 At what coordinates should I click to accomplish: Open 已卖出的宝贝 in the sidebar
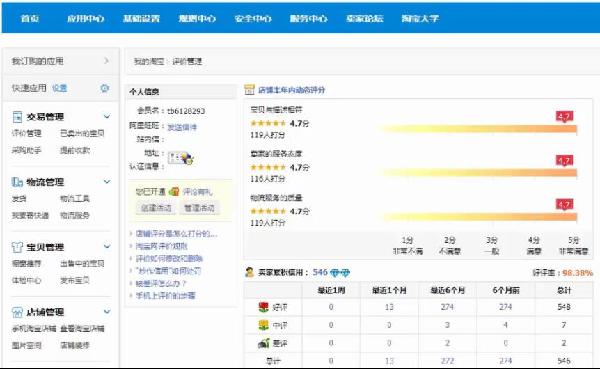coord(82,133)
